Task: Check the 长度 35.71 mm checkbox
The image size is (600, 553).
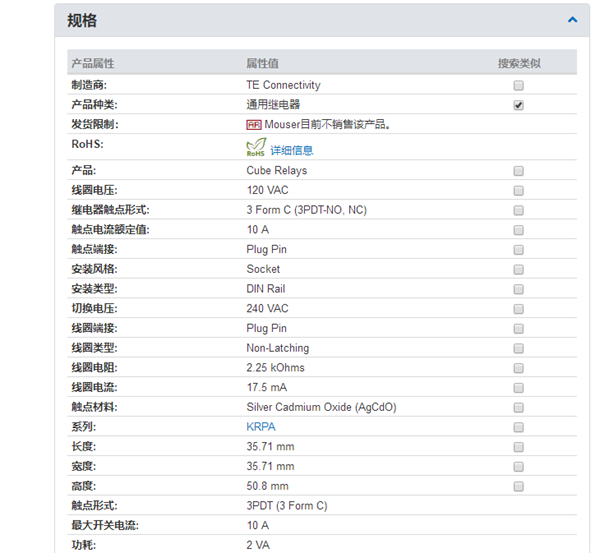Action: tap(518, 447)
